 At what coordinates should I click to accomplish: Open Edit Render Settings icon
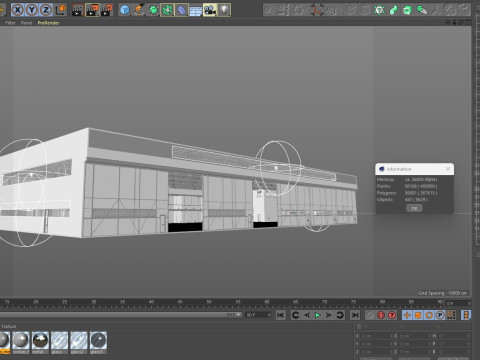coord(107,10)
